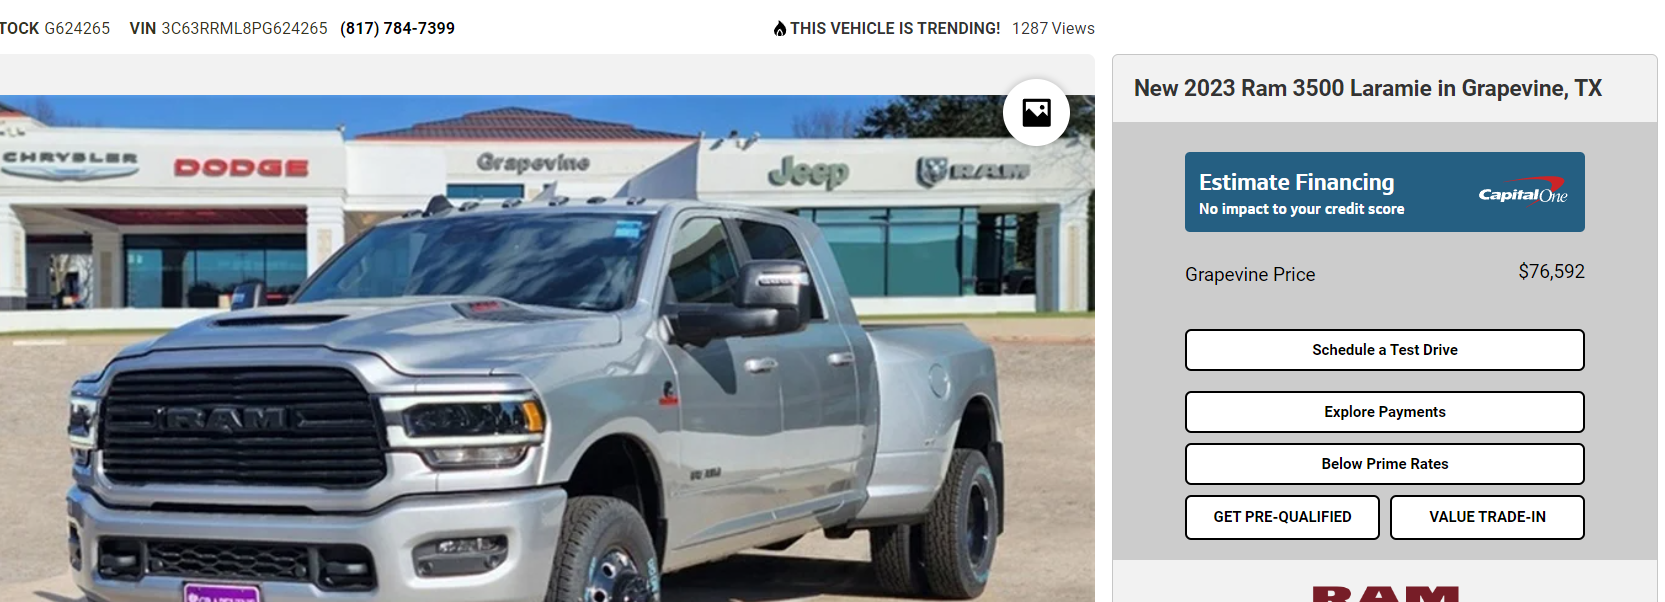This screenshot has width=1665, height=602.
Task: Open the photo gallery icon
Action: (x=1036, y=112)
